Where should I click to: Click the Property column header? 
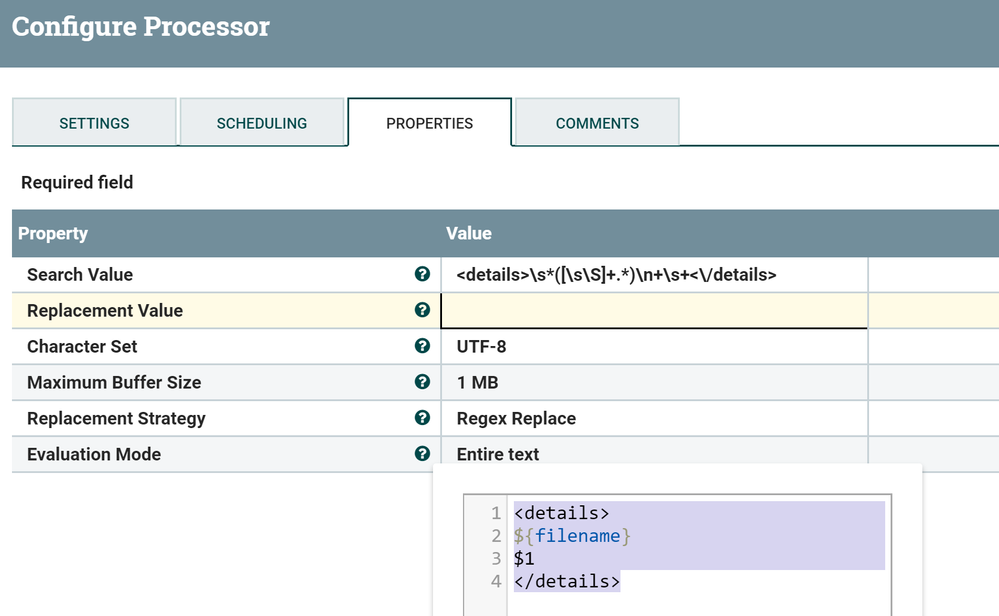click(53, 234)
